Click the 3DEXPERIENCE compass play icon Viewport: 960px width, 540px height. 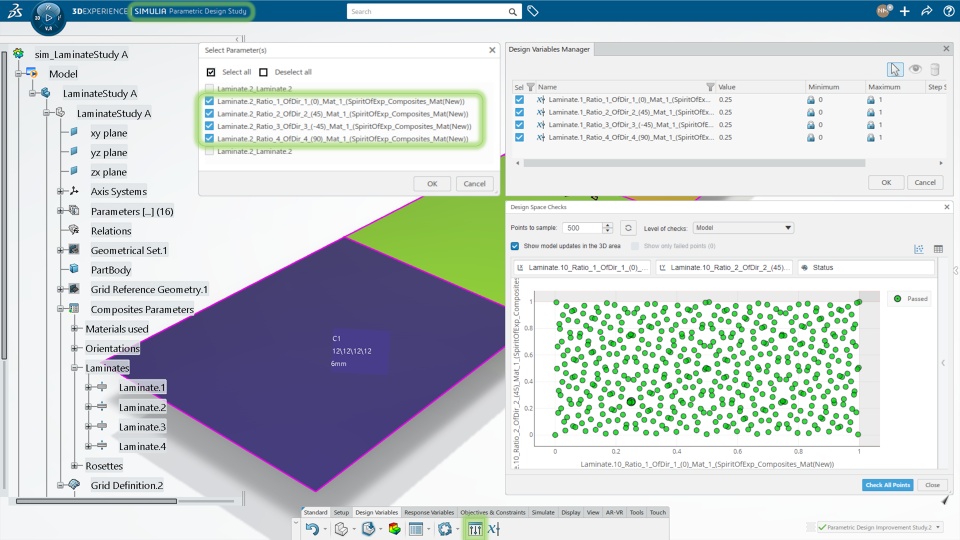(48, 17)
